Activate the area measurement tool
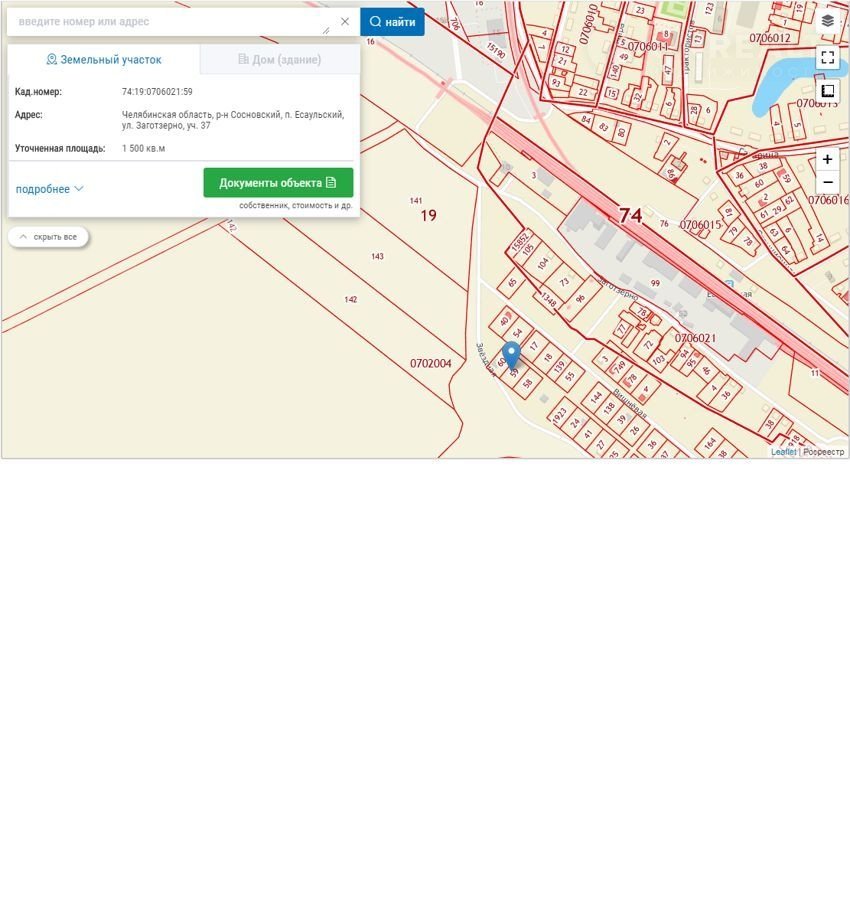Screen dimensions: 850x910 click(x=827, y=92)
